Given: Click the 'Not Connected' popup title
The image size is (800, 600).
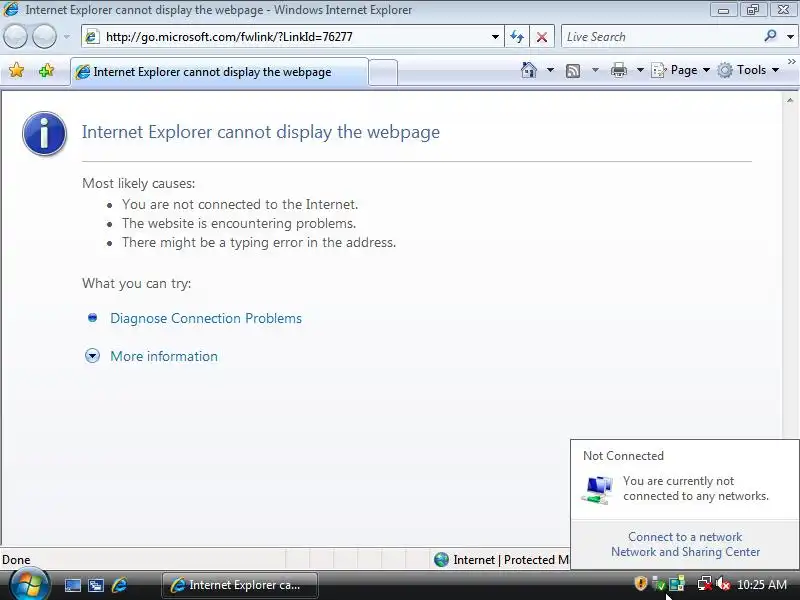Looking at the screenshot, I should pyautogui.click(x=623, y=456).
